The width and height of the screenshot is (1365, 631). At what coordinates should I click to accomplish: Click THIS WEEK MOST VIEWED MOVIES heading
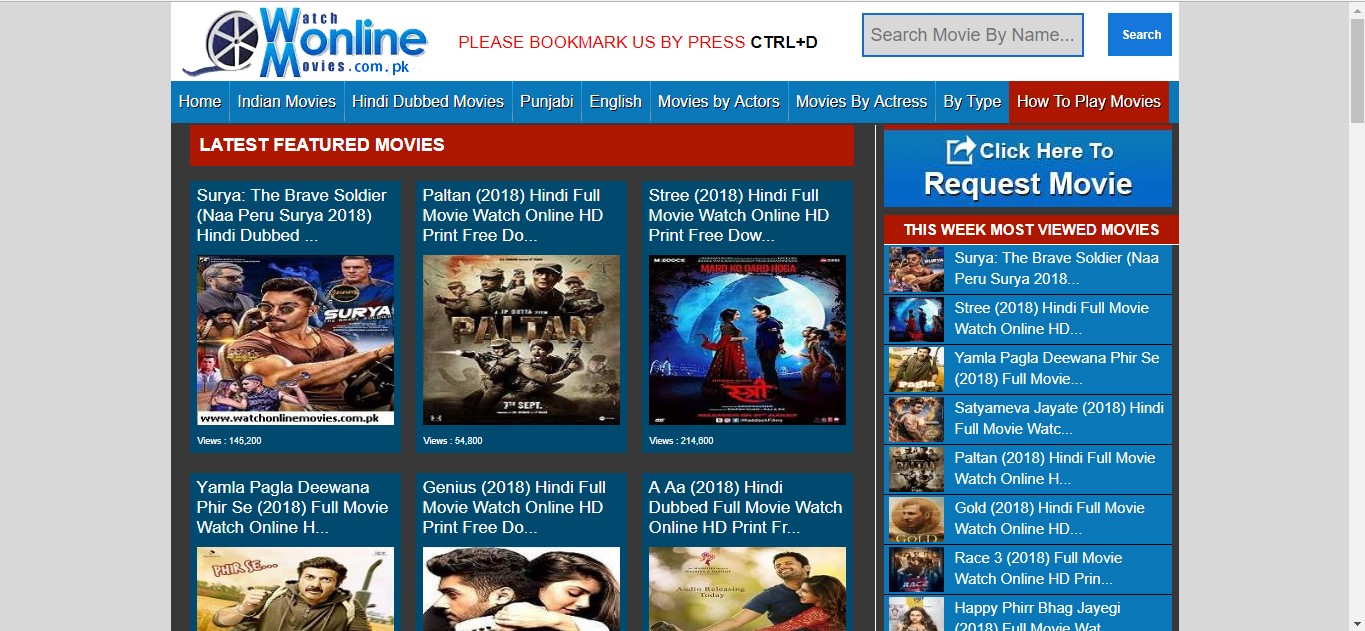click(1031, 229)
